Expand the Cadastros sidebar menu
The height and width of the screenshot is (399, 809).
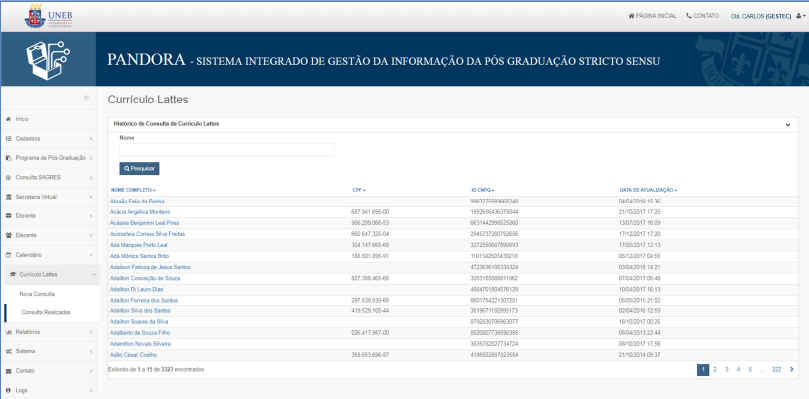tap(91, 139)
